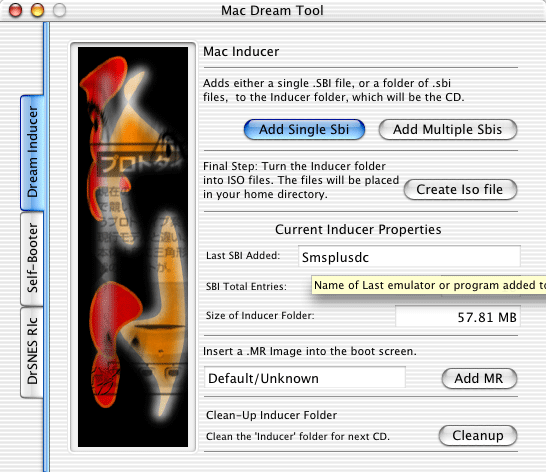Switch to the Dream Inducer tab
This screenshot has height=472, width=546.
(x=32, y=153)
